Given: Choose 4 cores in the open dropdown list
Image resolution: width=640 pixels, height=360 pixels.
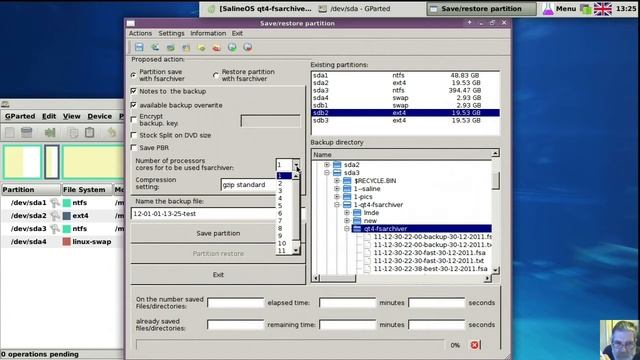Looking at the screenshot, I should point(284,198).
